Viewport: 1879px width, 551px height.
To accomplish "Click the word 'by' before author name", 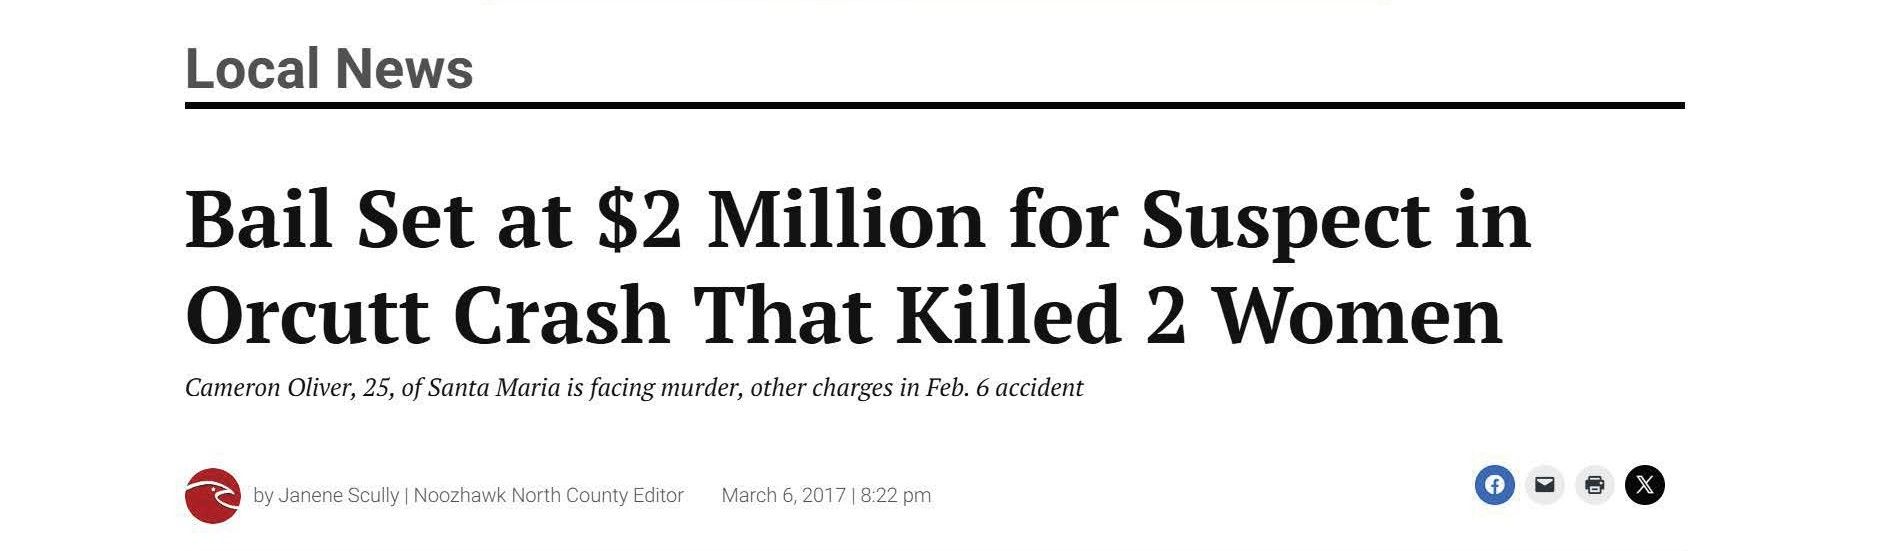I will [263, 496].
